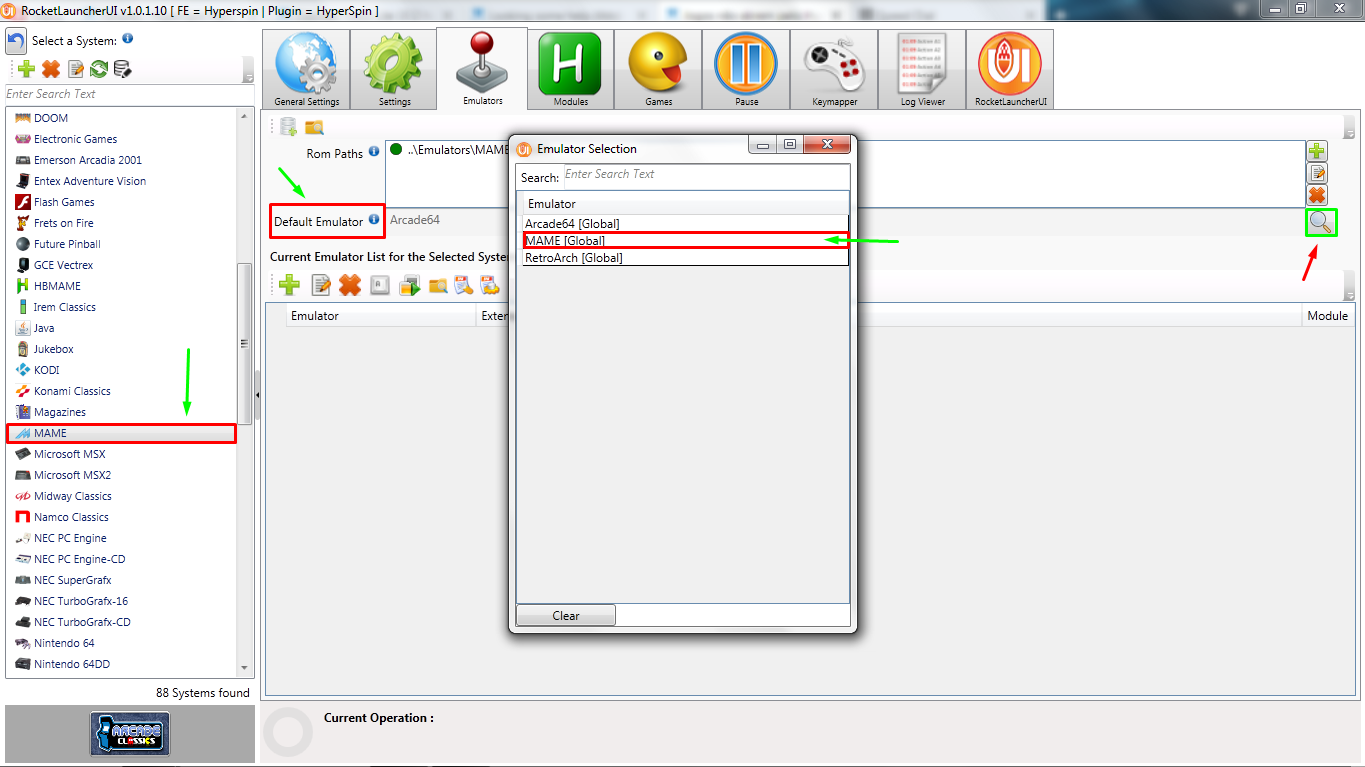The image size is (1365, 767).
Task: Click the Module column header
Action: pyautogui.click(x=1328, y=316)
